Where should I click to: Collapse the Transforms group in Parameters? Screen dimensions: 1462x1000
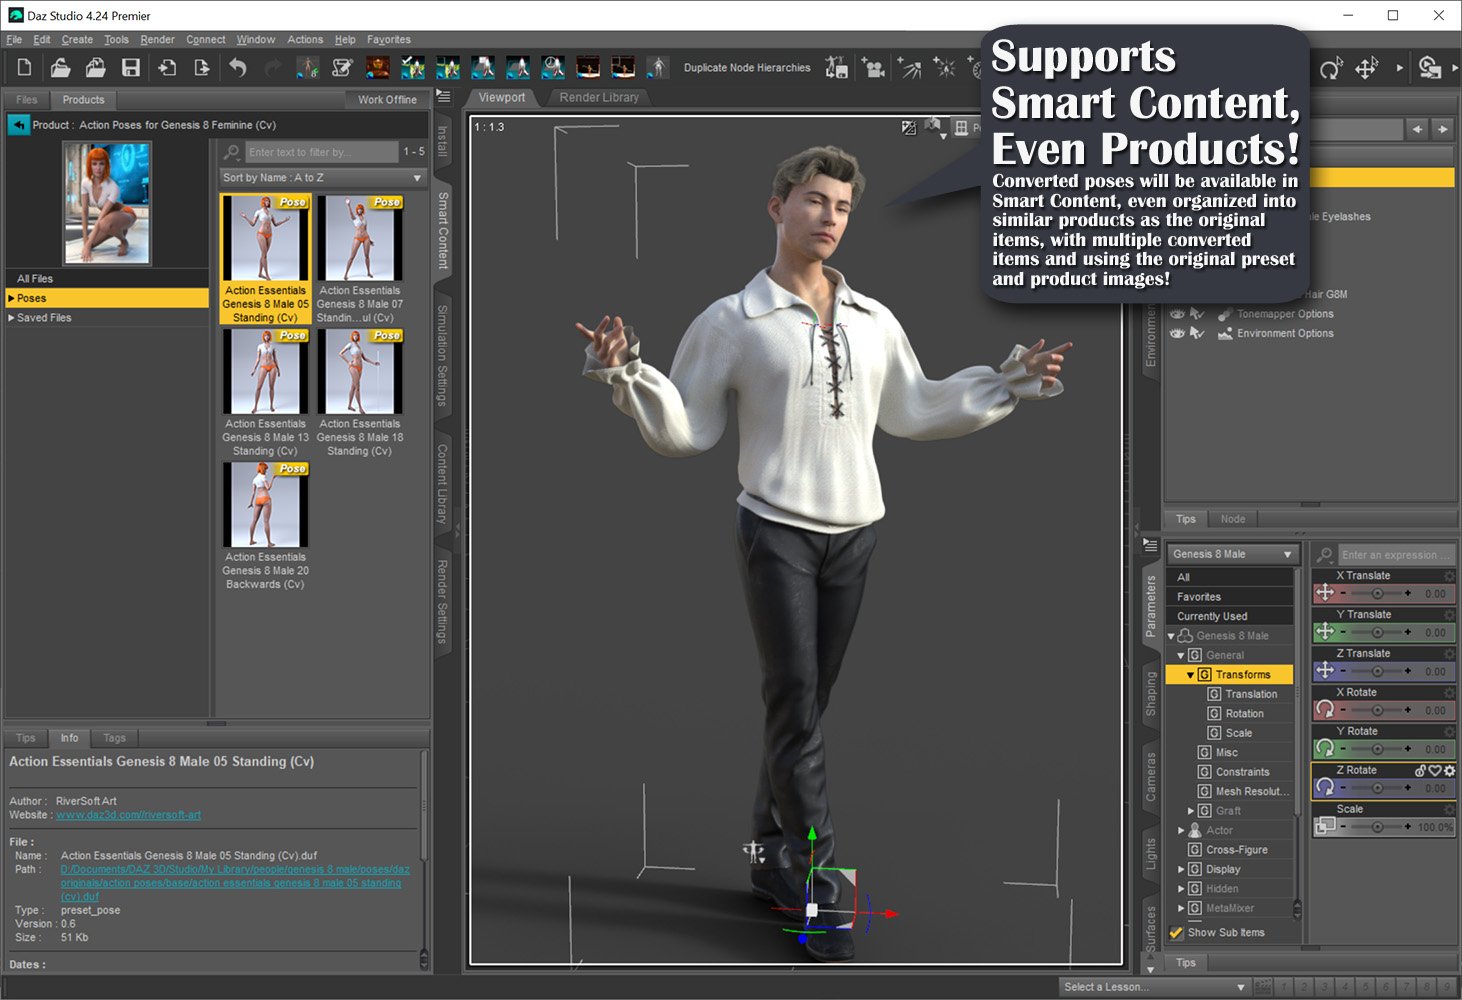[1189, 674]
